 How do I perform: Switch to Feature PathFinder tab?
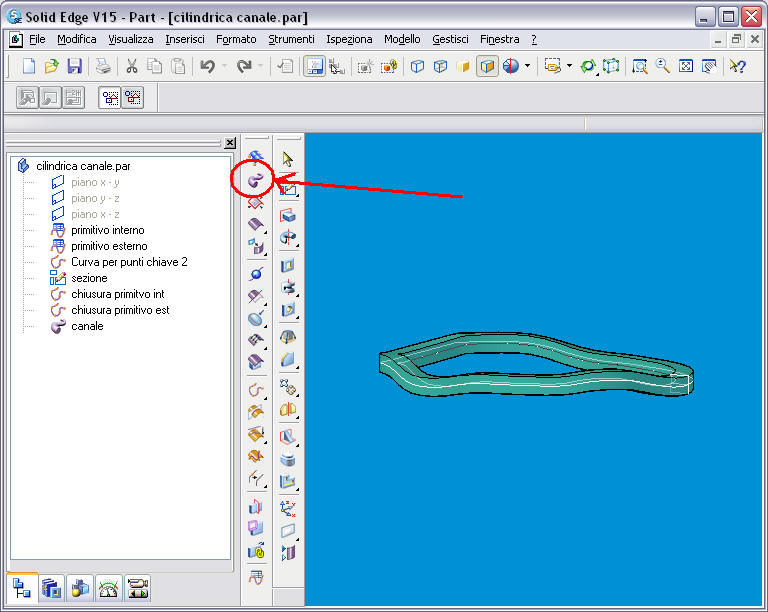click(x=22, y=588)
